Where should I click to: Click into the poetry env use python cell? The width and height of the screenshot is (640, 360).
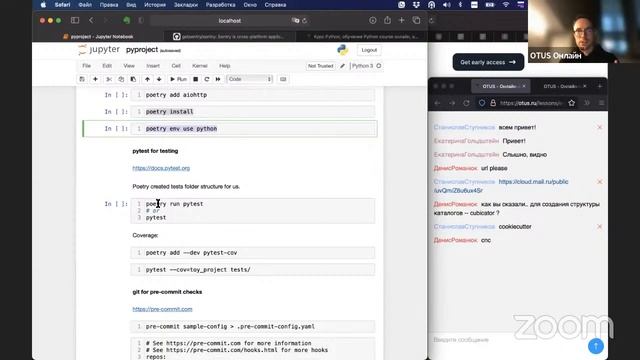click(253, 129)
